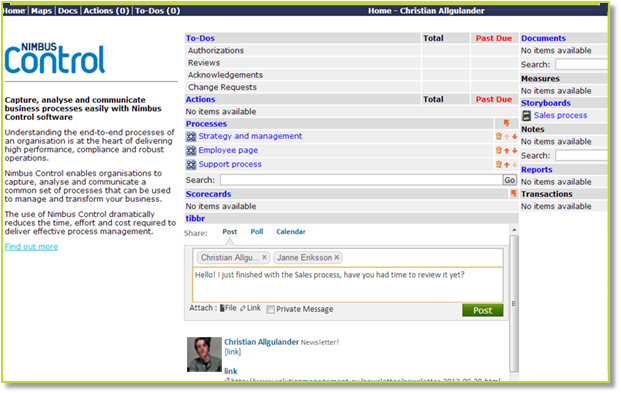
Task: Click the trash icon for Strategy and management
Action: click(x=499, y=136)
